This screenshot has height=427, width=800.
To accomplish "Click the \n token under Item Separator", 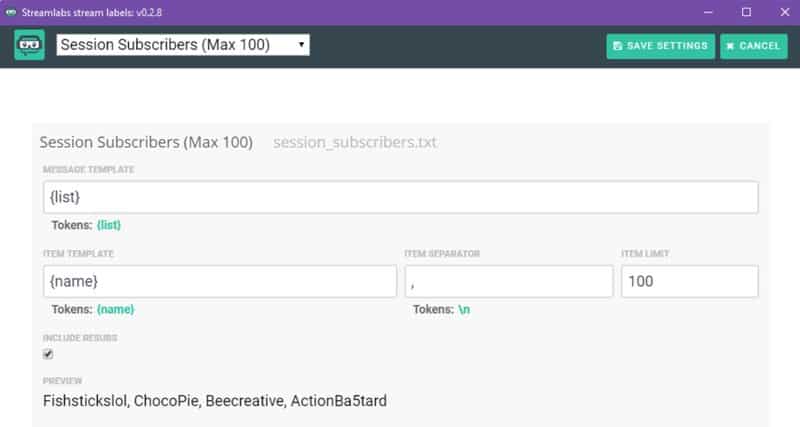I will pyautogui.click(x=464, y=309).
